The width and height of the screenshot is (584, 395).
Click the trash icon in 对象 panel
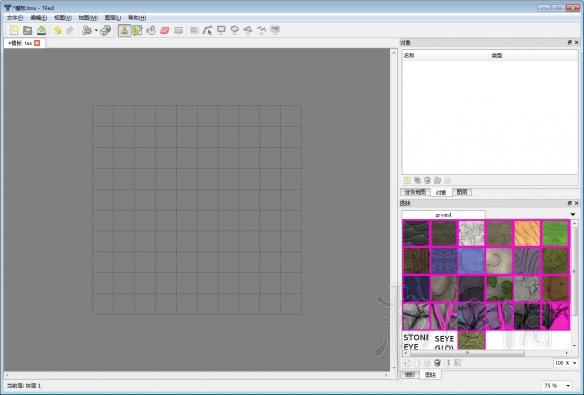click(x=428, y=180)
